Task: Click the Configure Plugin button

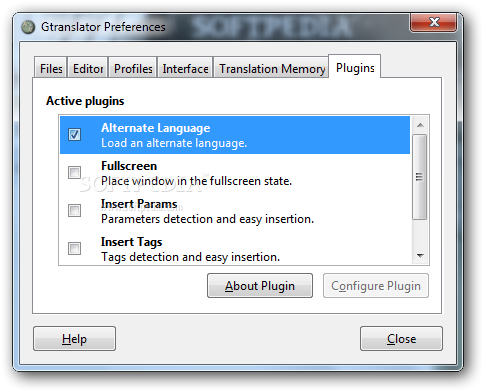Action: (376, 286)
